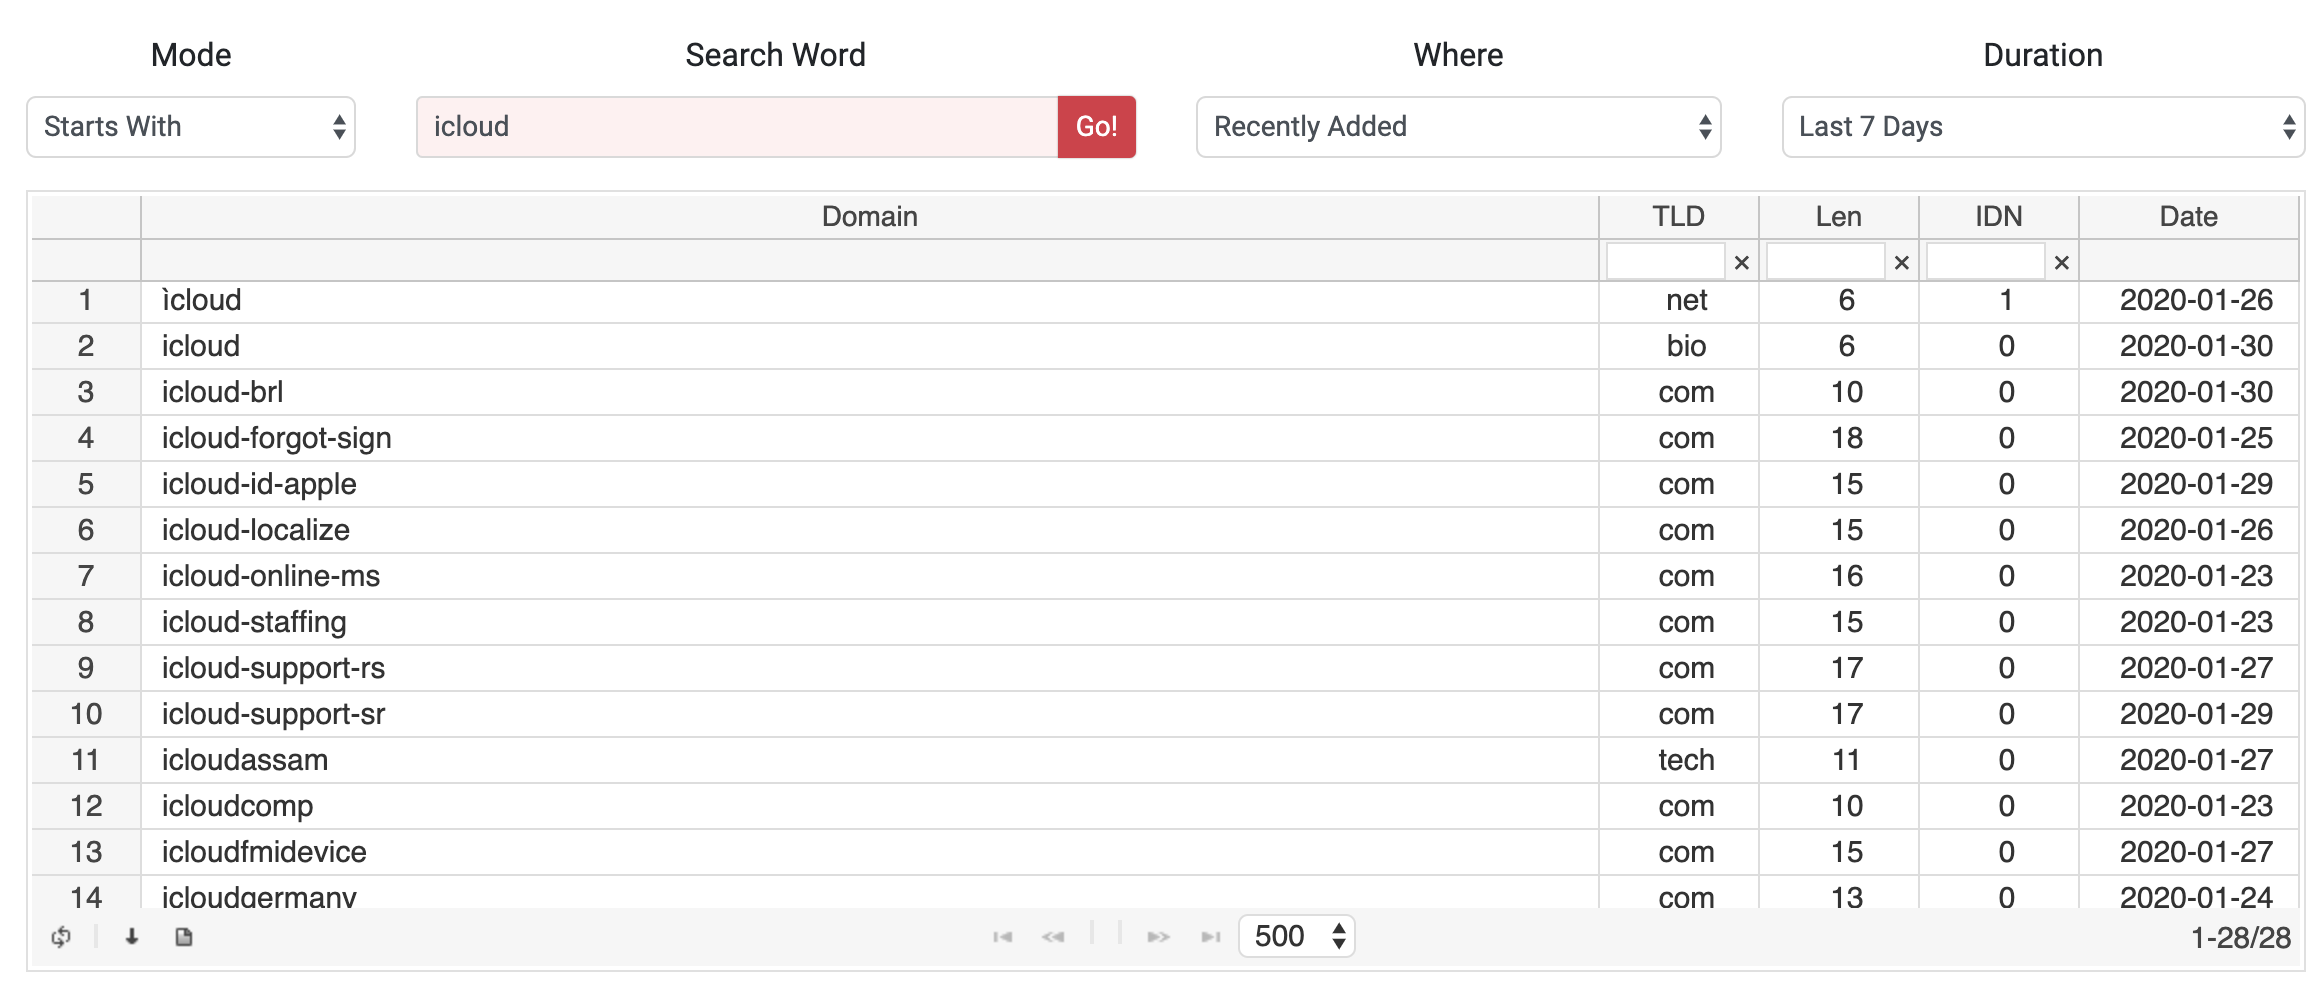Screen dimensions: 2324x988
Task: Open the Where dropdown showing Recently Added
Action: click(x=1458, y=127)
